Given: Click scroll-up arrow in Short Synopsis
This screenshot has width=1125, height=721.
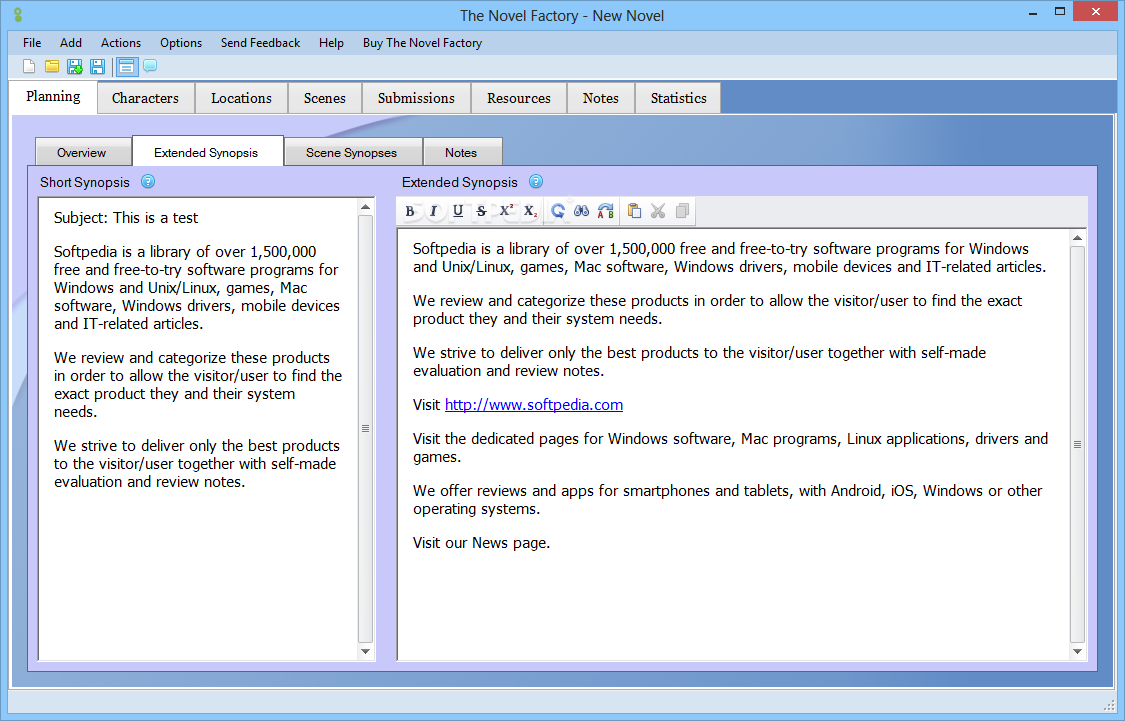Looking at the screenshot, I should (365, 207).
